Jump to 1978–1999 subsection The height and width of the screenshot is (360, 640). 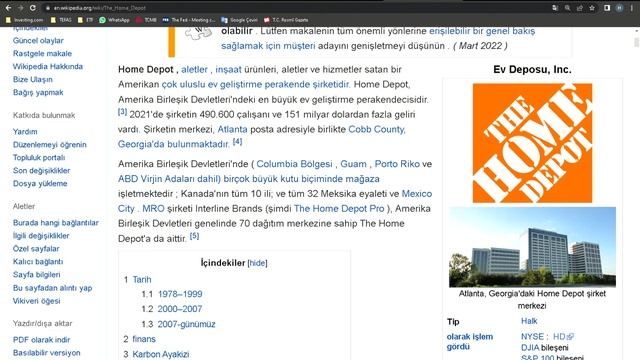[180, 294]
